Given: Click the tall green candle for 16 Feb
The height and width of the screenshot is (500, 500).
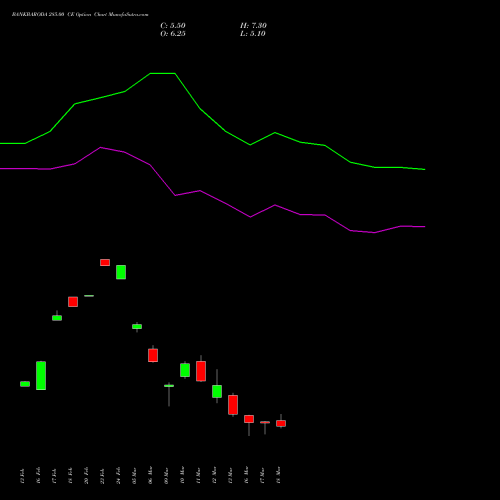Looking at the screenshot, I should 41,375.
